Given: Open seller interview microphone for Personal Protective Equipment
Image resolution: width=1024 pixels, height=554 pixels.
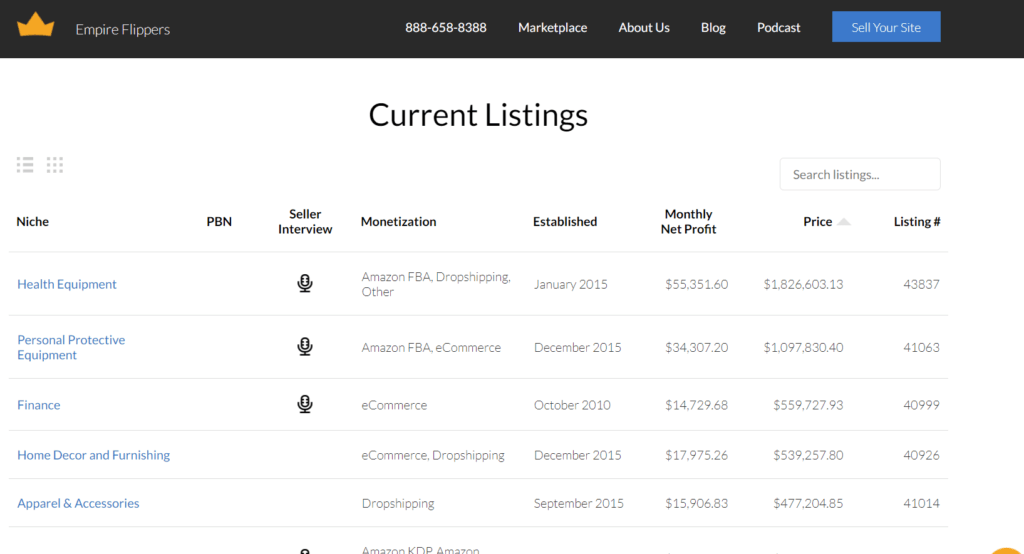Looking at the screenshot, I should click(304, 346).
